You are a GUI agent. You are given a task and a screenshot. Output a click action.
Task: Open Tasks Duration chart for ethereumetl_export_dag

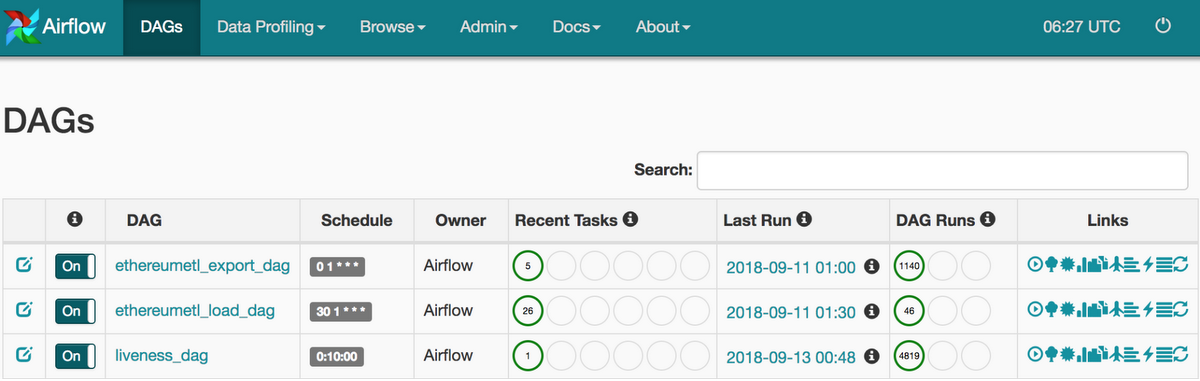click(1082, 265)
